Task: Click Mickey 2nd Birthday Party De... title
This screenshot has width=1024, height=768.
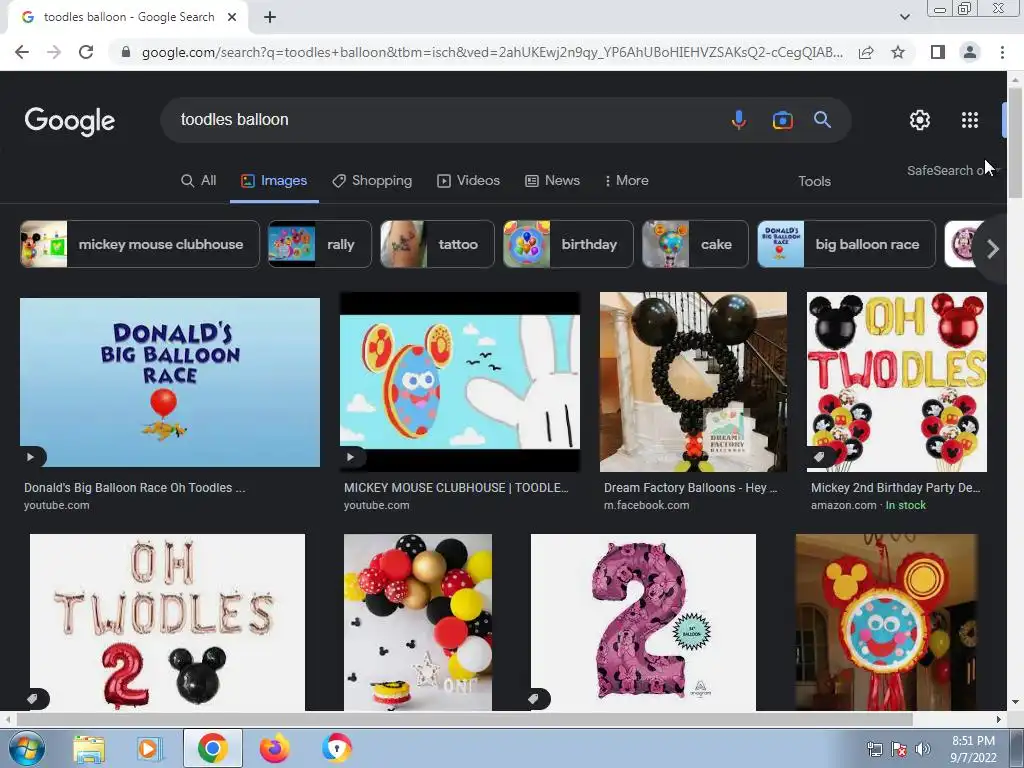Action: 895,488
